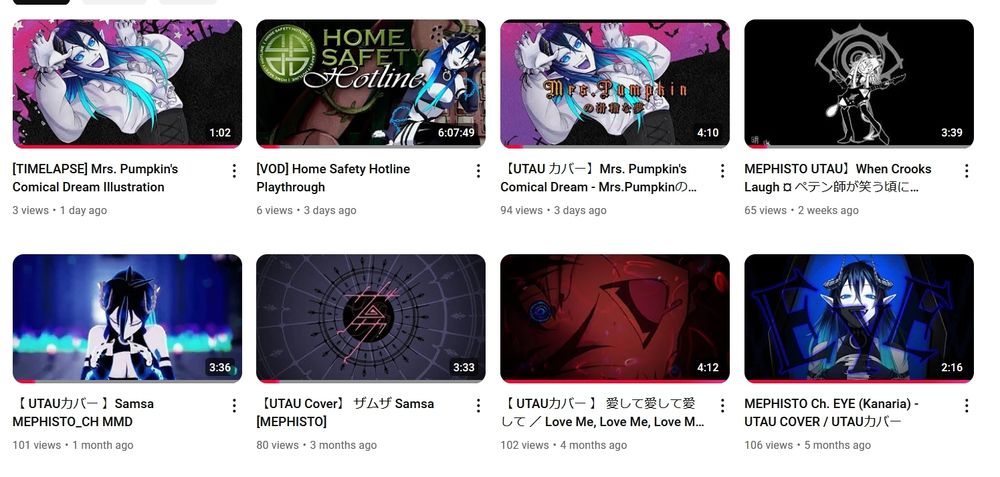Screen dimensions: 1000x477
Task: Click title '[VOD] Home Safety Hotline Playthrough'
Action: click(x=333, y=178)
